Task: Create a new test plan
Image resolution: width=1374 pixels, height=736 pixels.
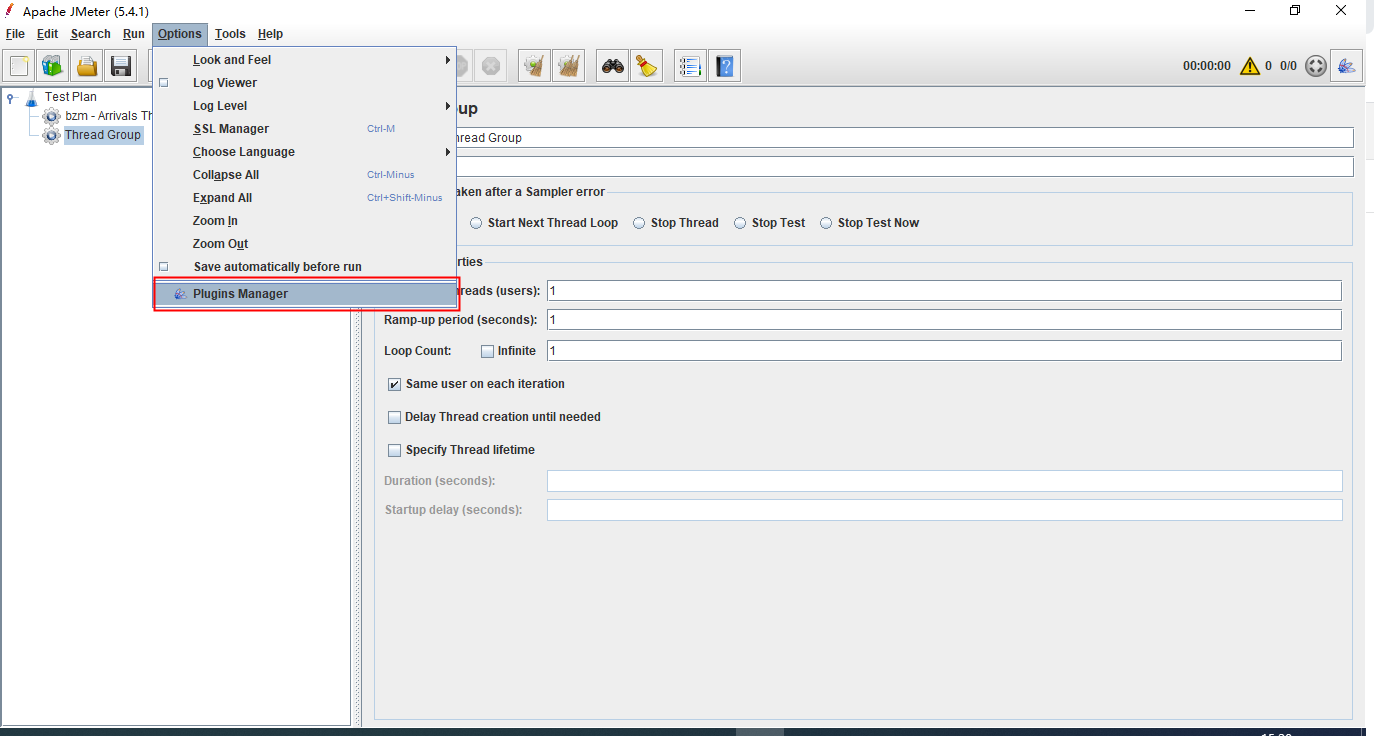Action: 18,65
